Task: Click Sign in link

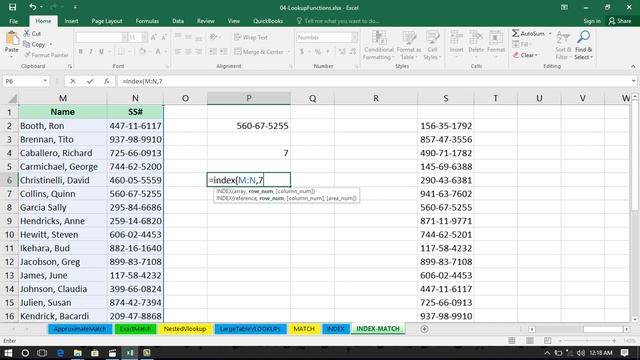Action: pos(592,21)
